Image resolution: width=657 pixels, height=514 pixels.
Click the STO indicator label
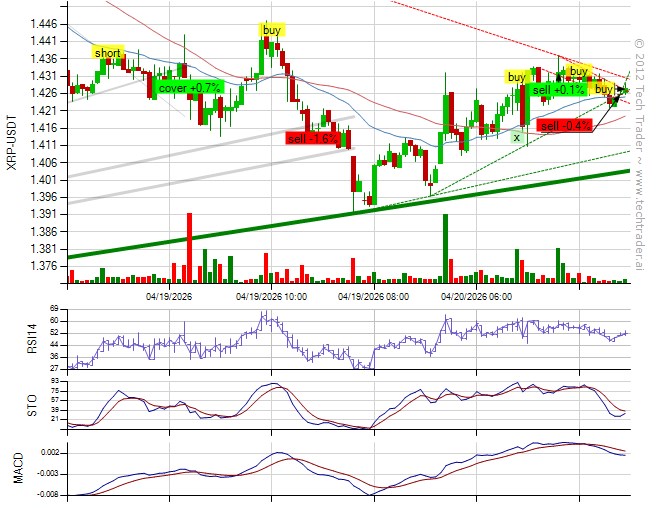[x=32, y=405]
